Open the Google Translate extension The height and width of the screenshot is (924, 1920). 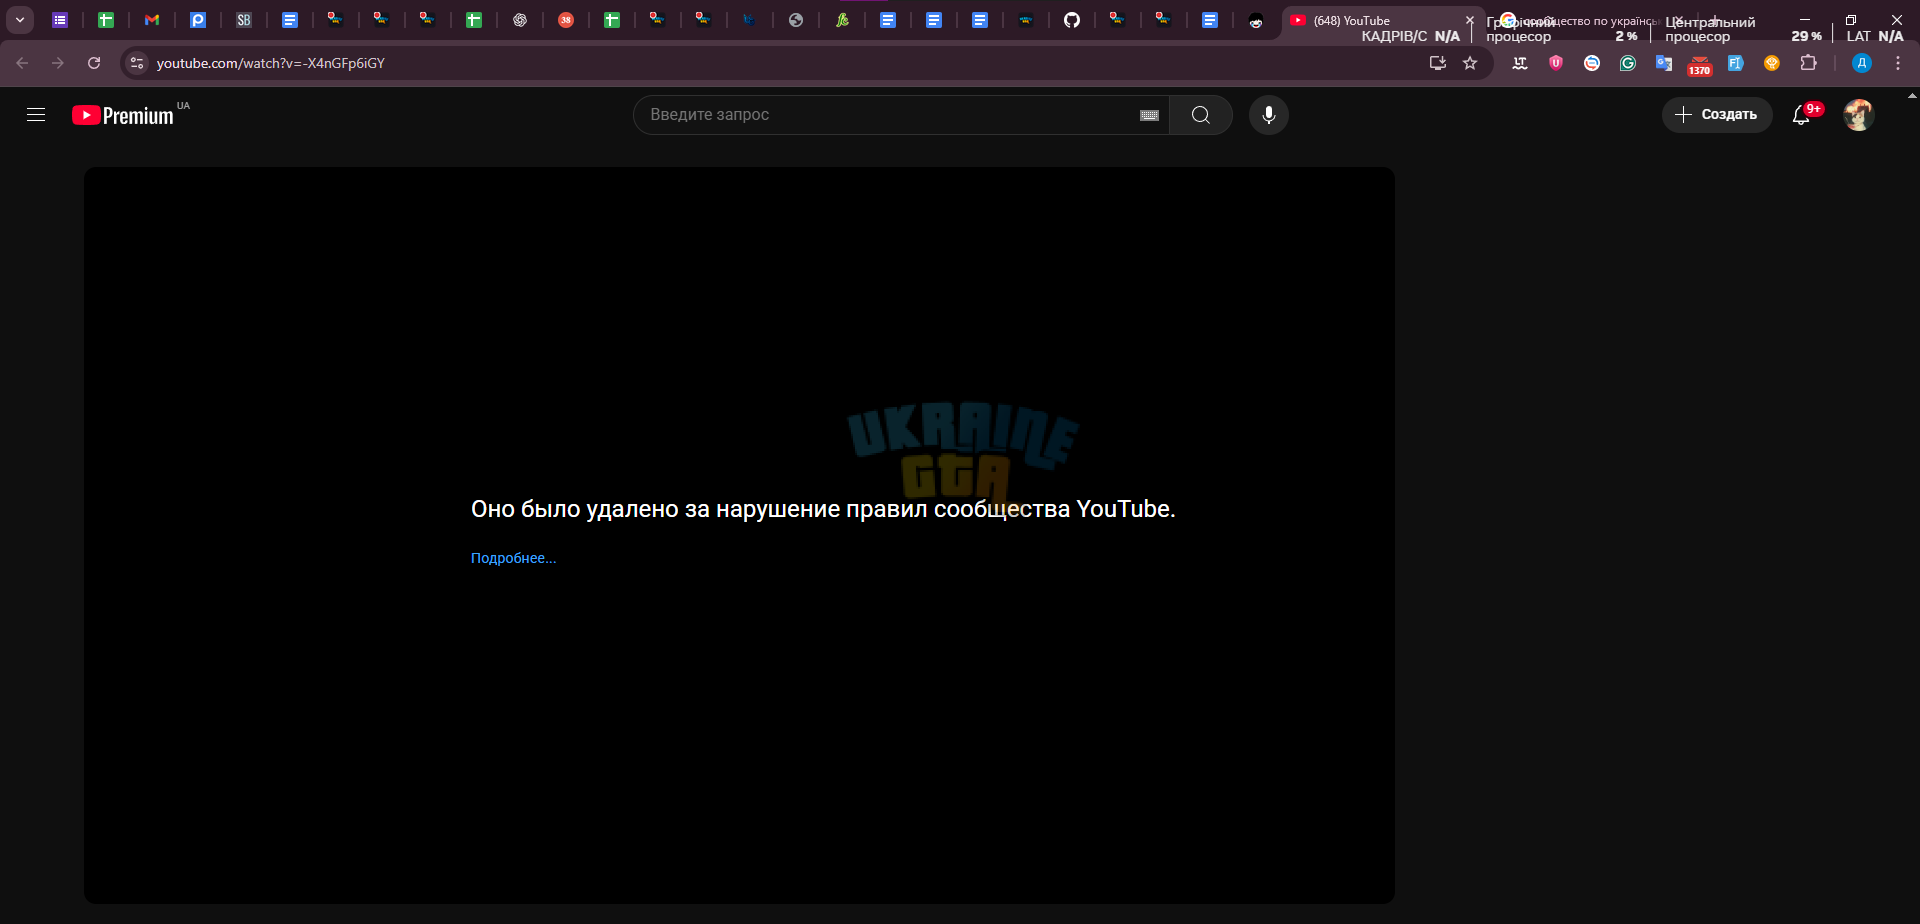point(1664,63)
